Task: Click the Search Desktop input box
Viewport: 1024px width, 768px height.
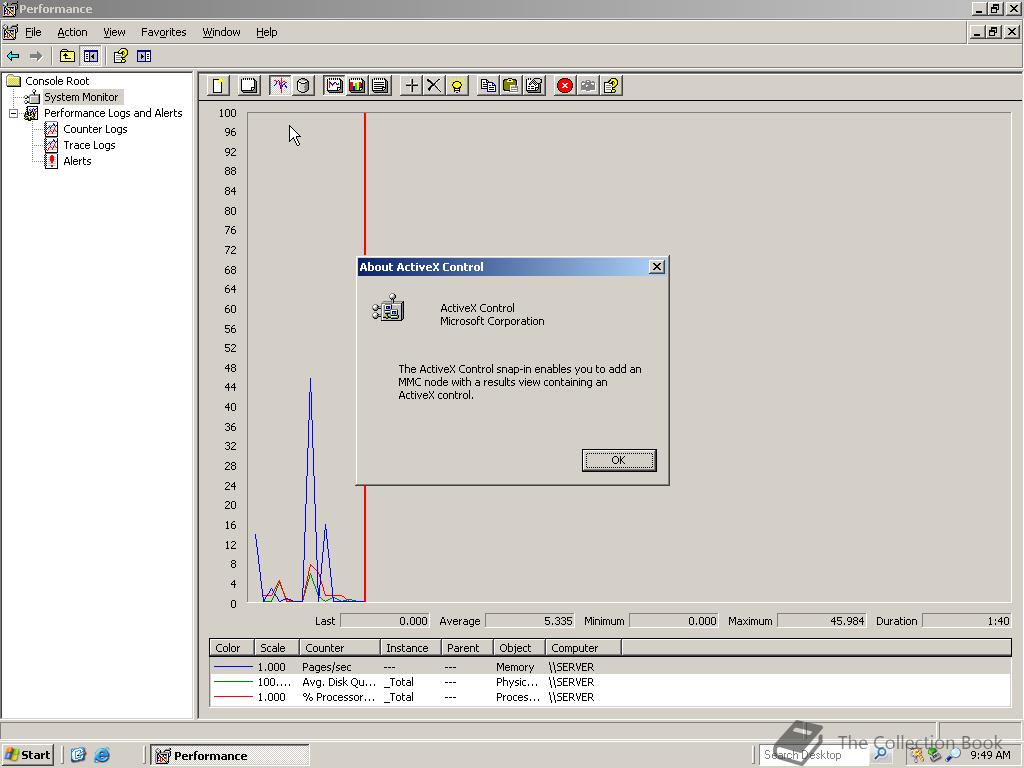Action: pyautogui.click(x=814, y=755)
